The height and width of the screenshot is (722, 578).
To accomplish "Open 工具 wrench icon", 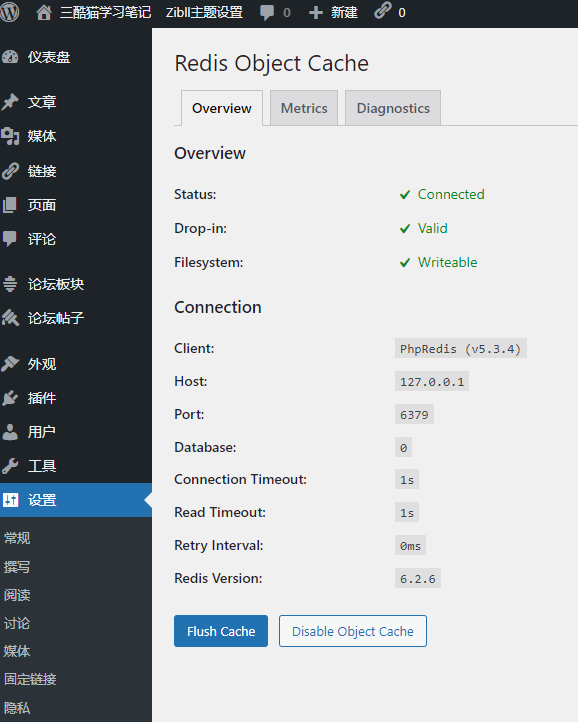I will pos(10,466).
